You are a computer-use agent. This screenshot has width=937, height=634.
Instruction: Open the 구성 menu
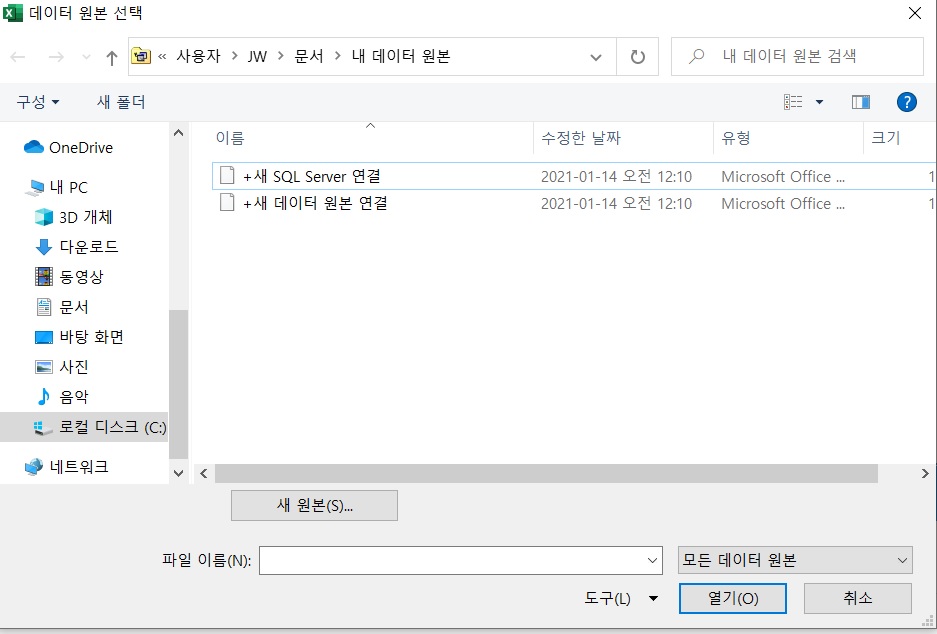tap(37, 102)
